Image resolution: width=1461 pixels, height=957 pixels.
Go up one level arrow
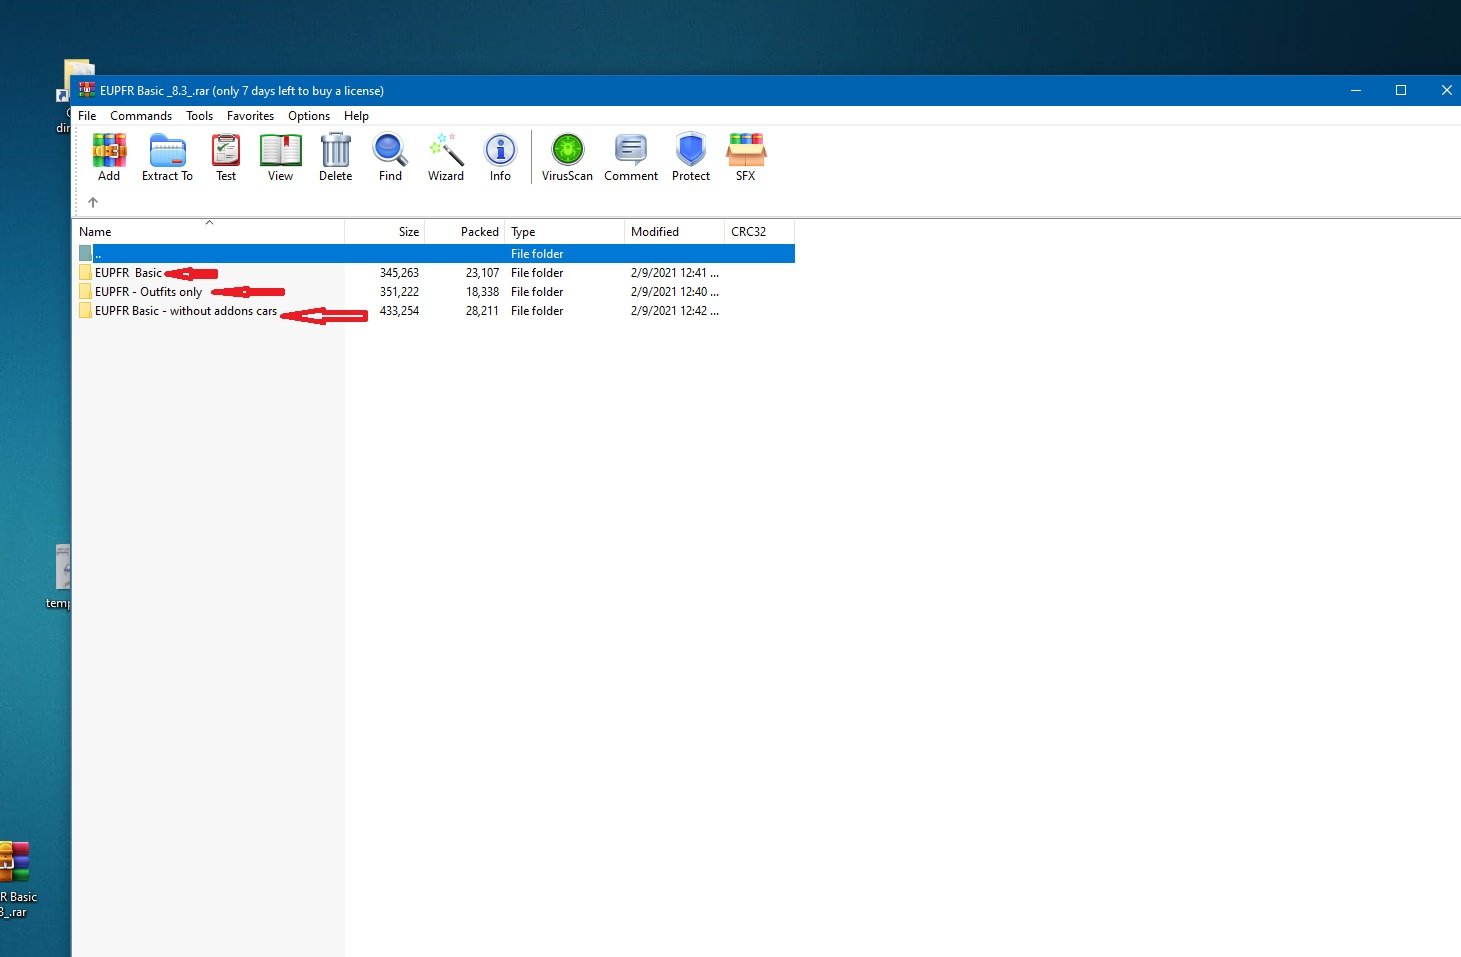pos(93,202)
